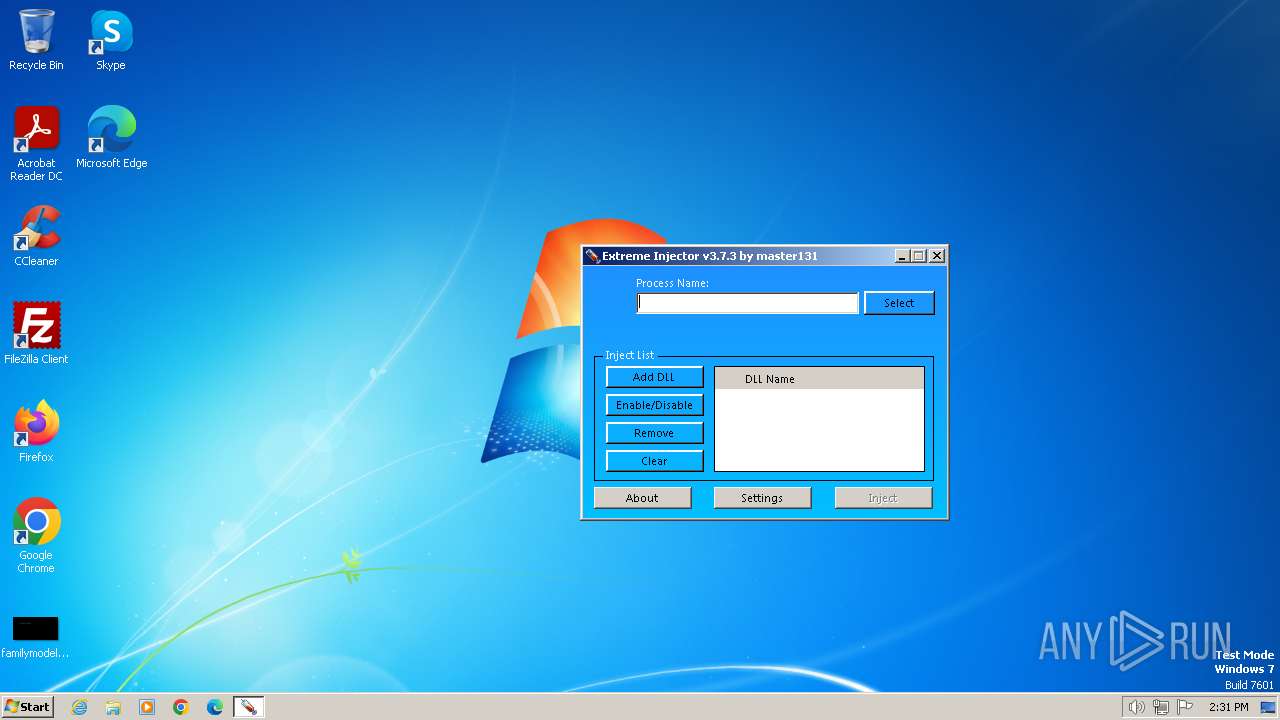
Task: Open the Recycle Bin desktop icon
Action: pos(36,40)
